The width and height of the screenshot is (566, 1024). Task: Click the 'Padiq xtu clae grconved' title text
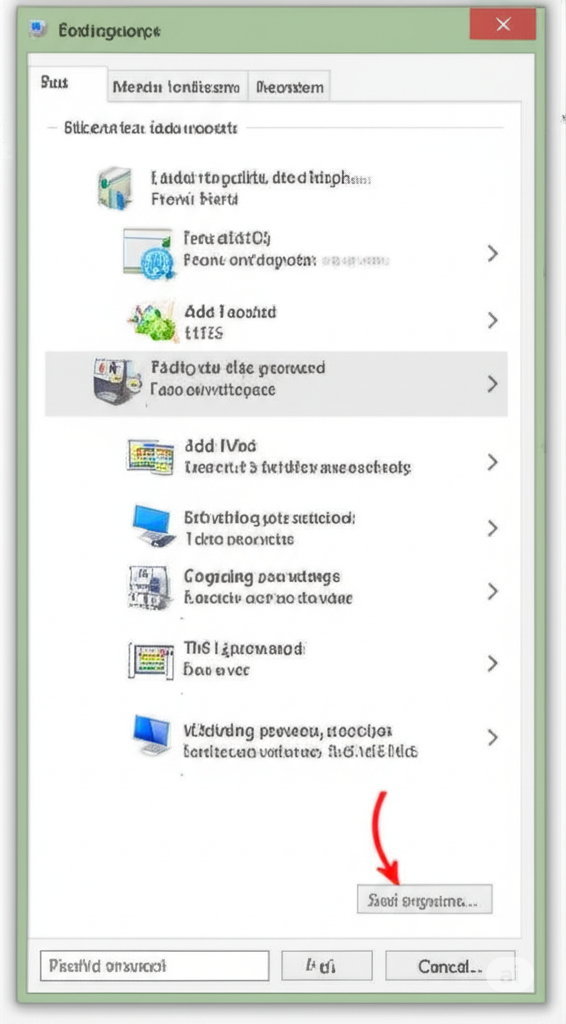click(238, 368)
